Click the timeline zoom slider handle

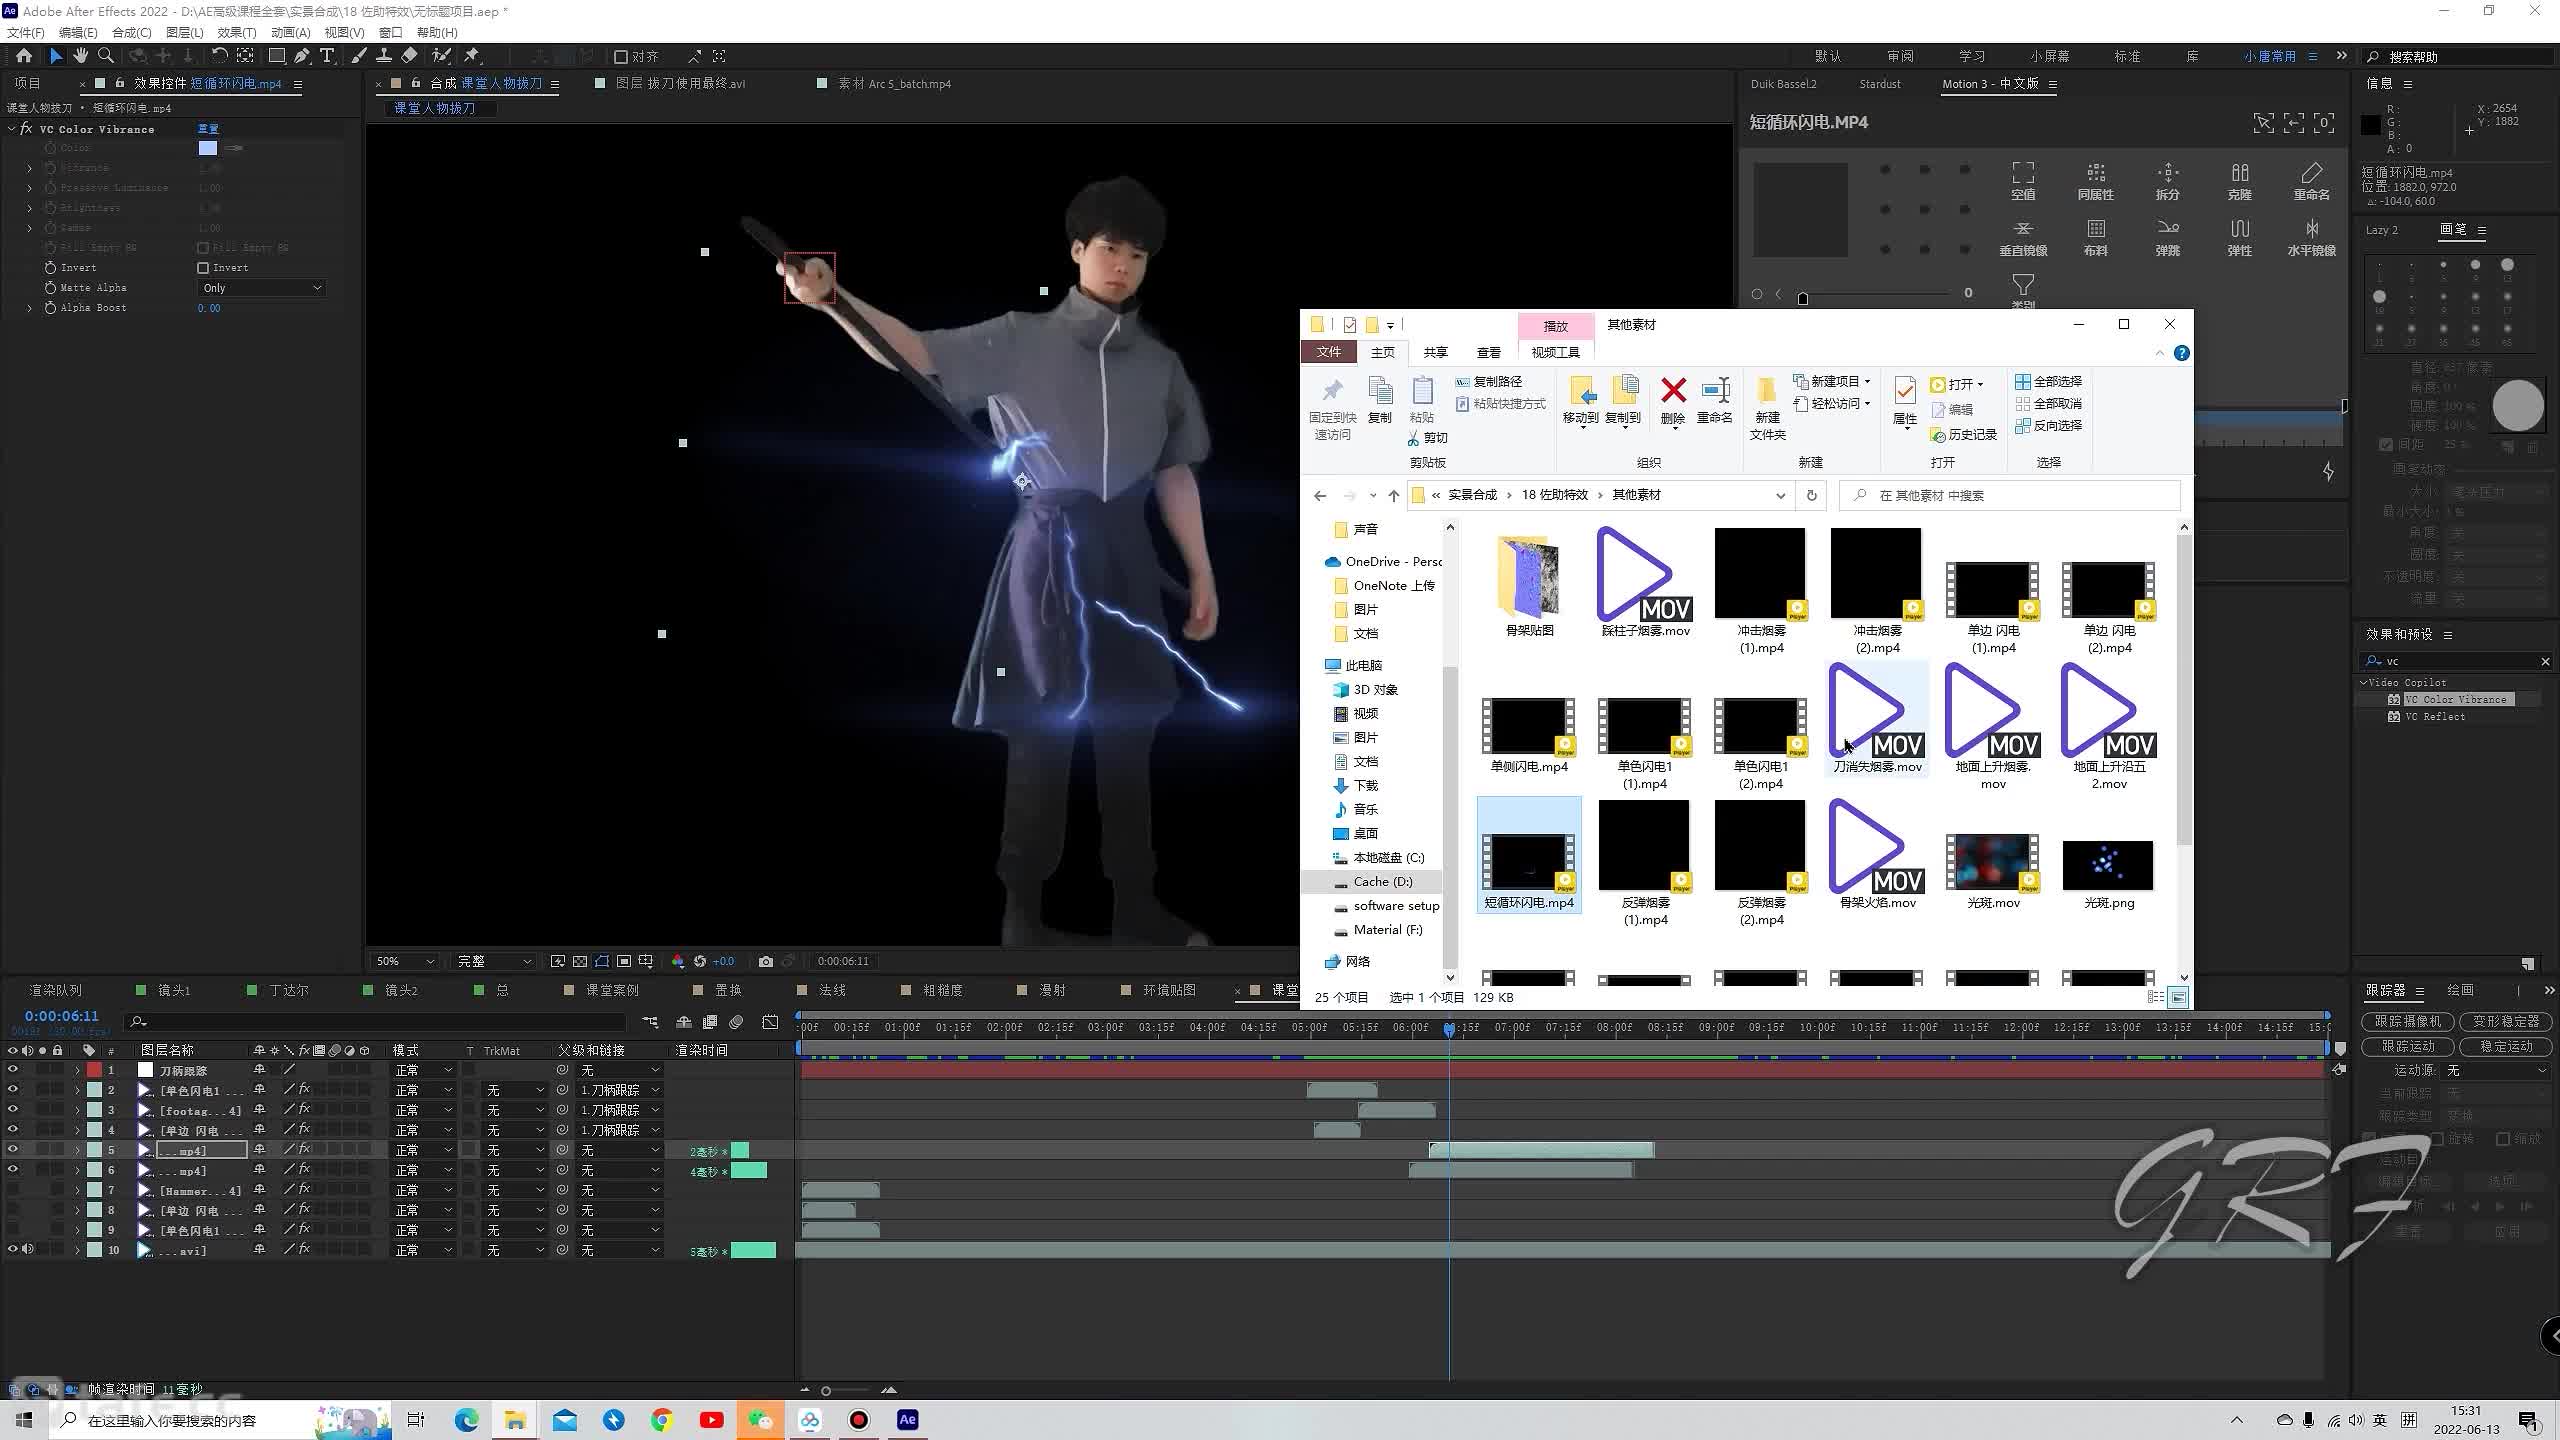(x=826, y=1391)
